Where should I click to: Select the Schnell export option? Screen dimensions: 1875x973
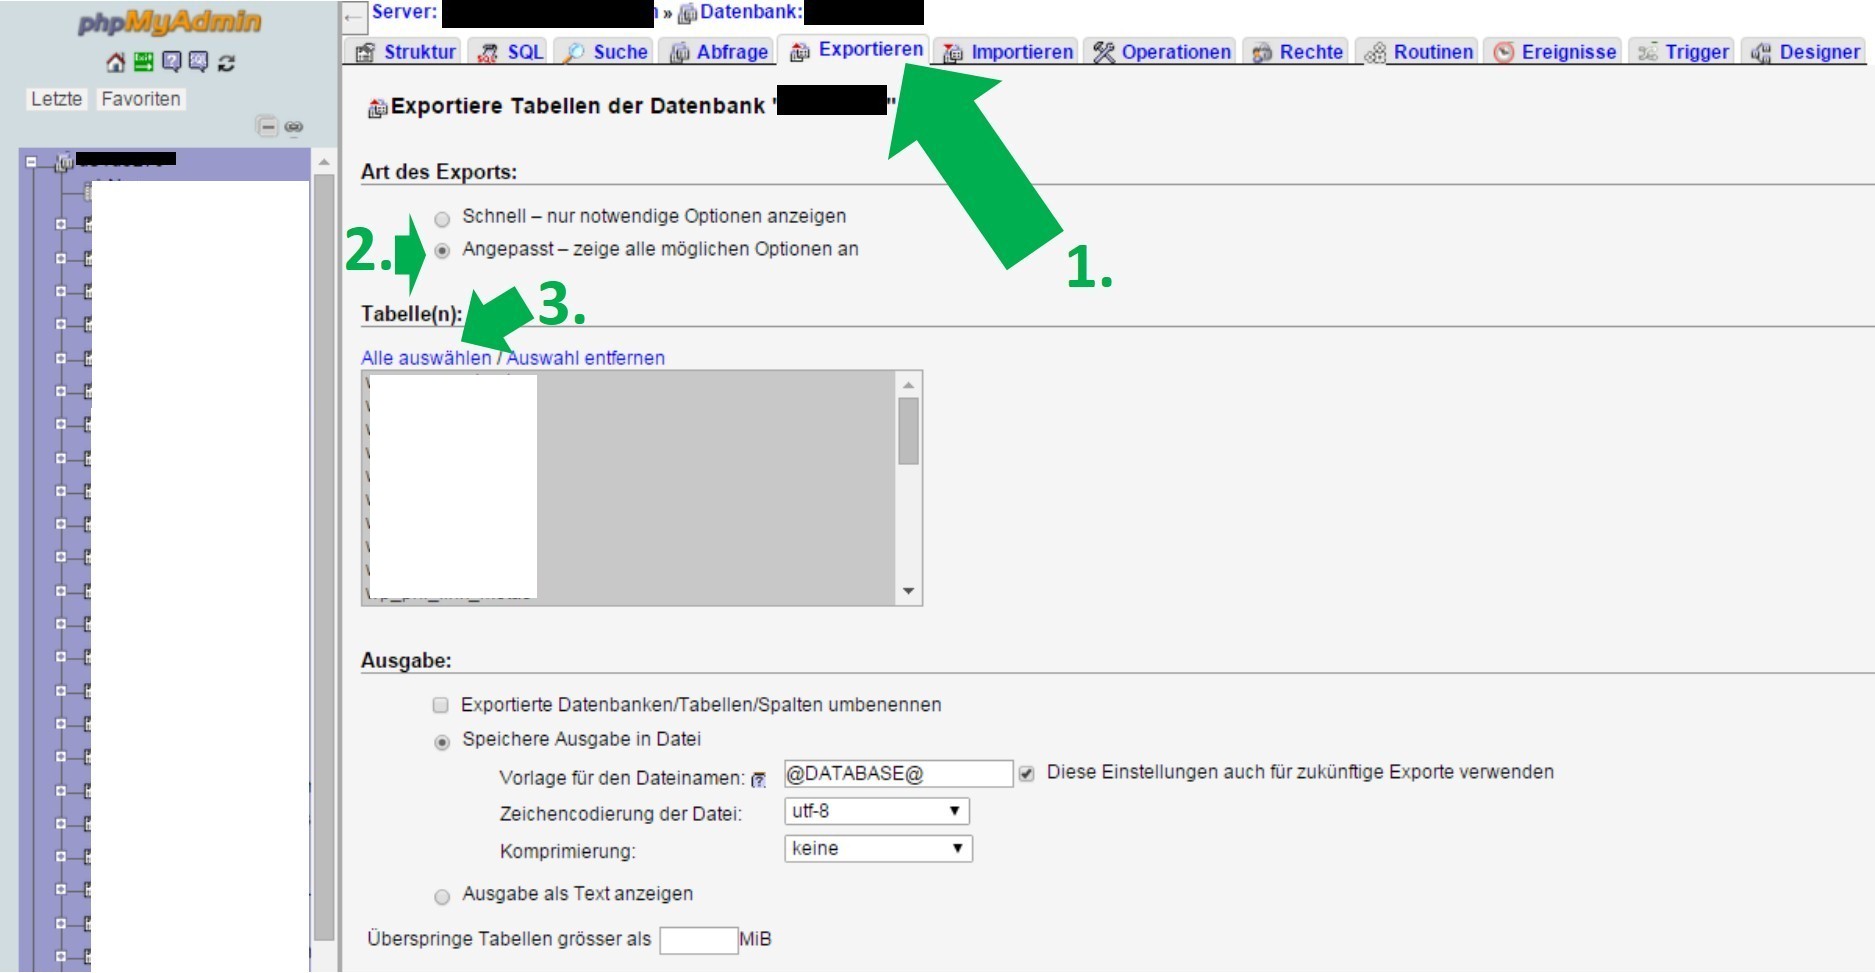pyautogui.click(x=442, y=218)
